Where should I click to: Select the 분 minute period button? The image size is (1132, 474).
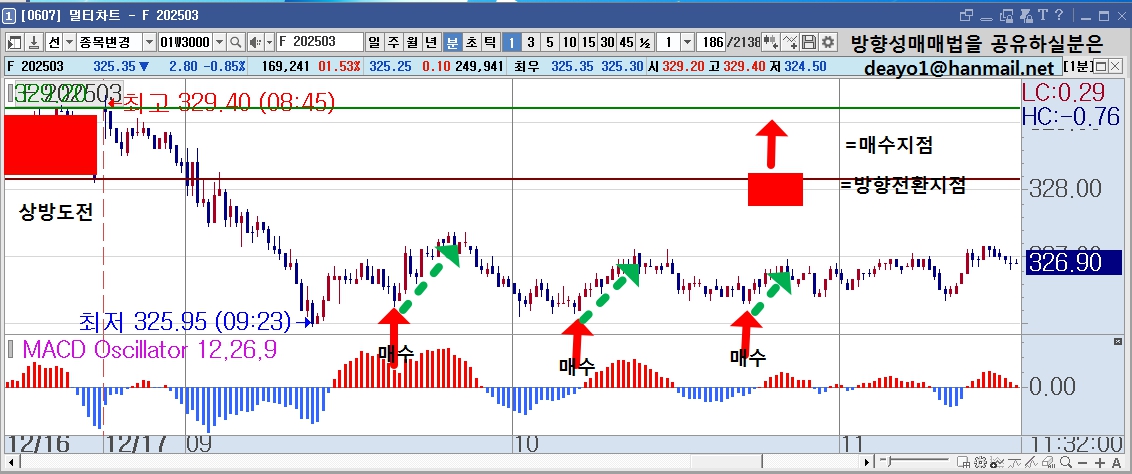pos(451,42)
